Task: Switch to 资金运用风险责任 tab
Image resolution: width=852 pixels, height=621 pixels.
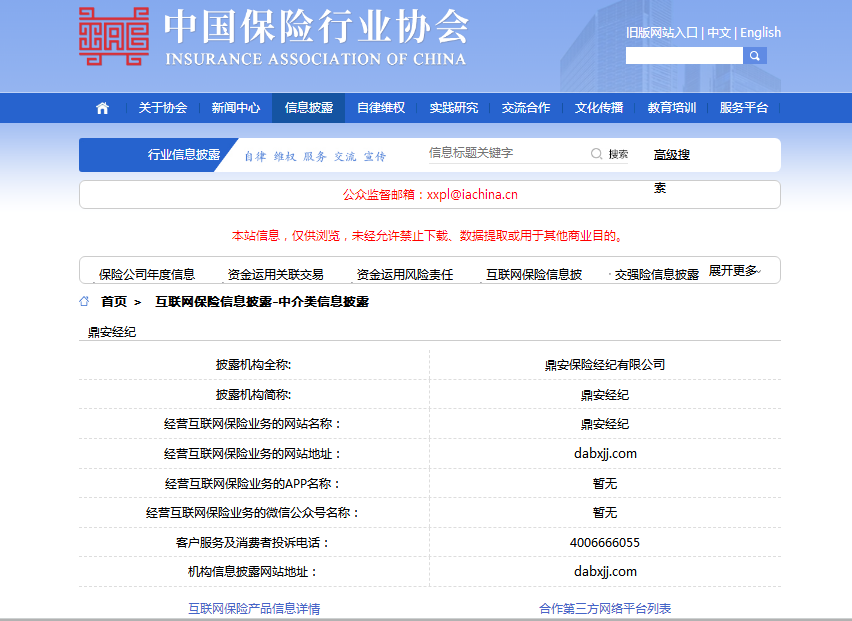Action: [x=405, y=274]
